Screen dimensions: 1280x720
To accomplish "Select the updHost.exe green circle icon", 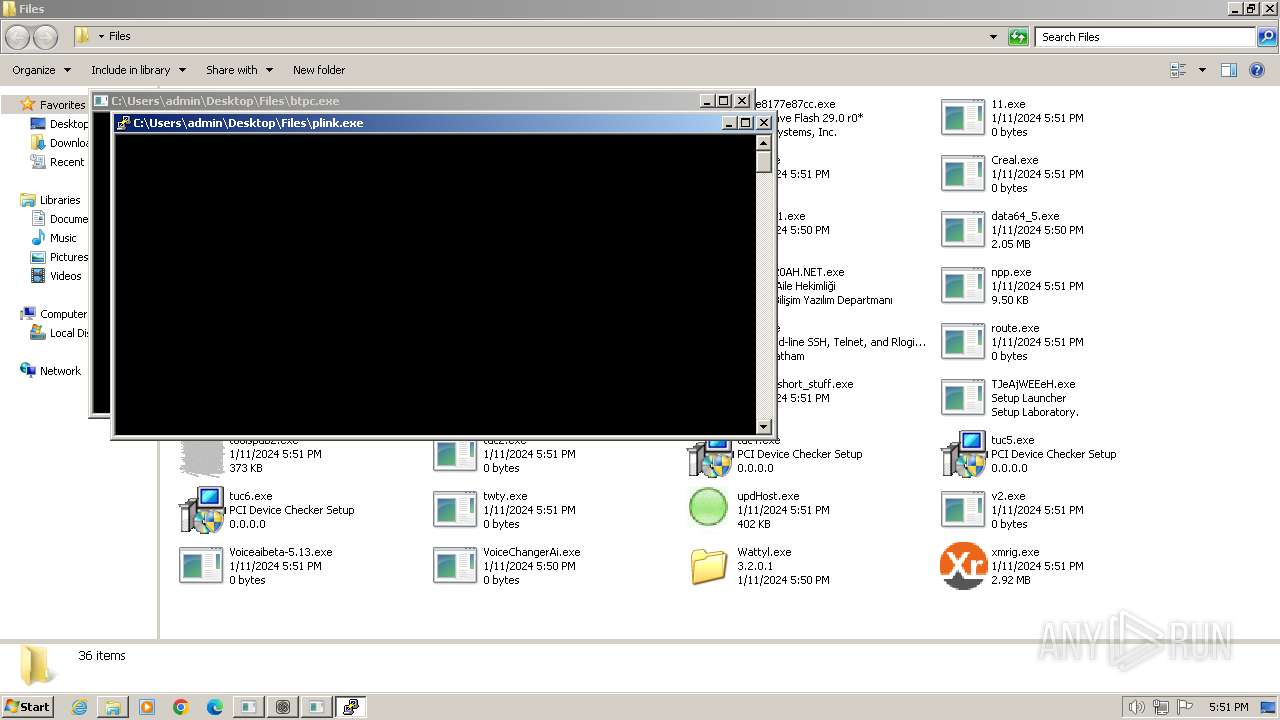I will click(708, 507).
